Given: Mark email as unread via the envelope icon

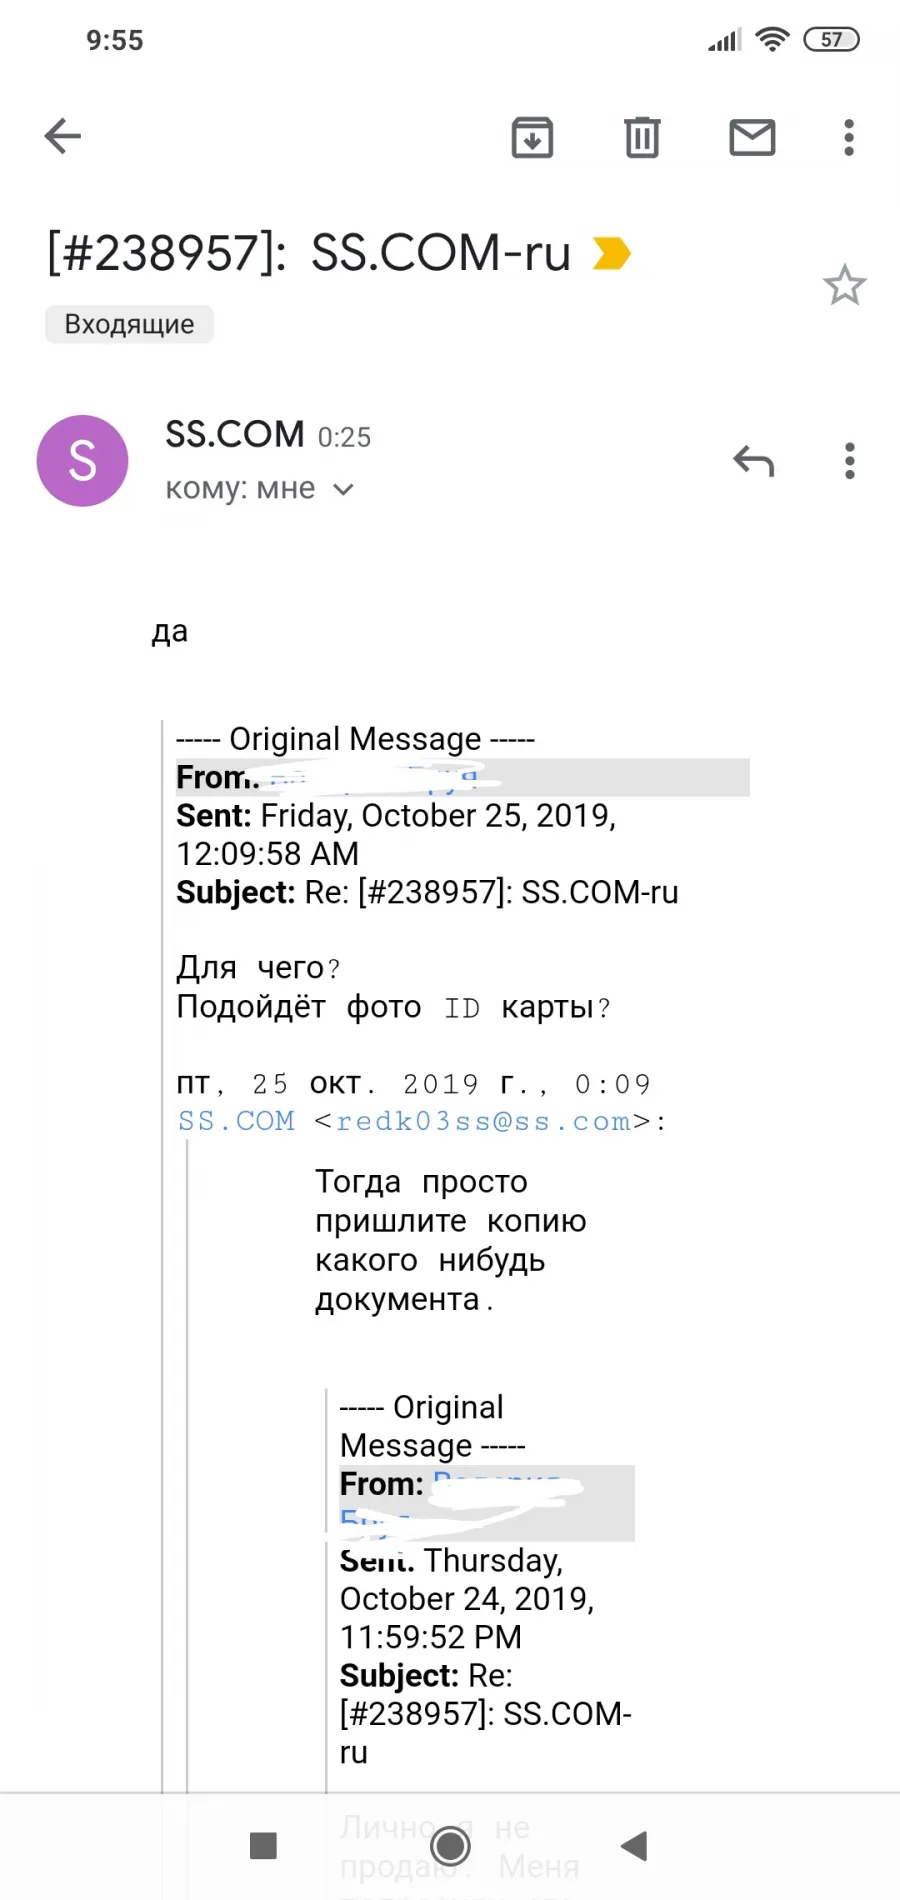Looking at the screenshot, I should pos(752,137).
